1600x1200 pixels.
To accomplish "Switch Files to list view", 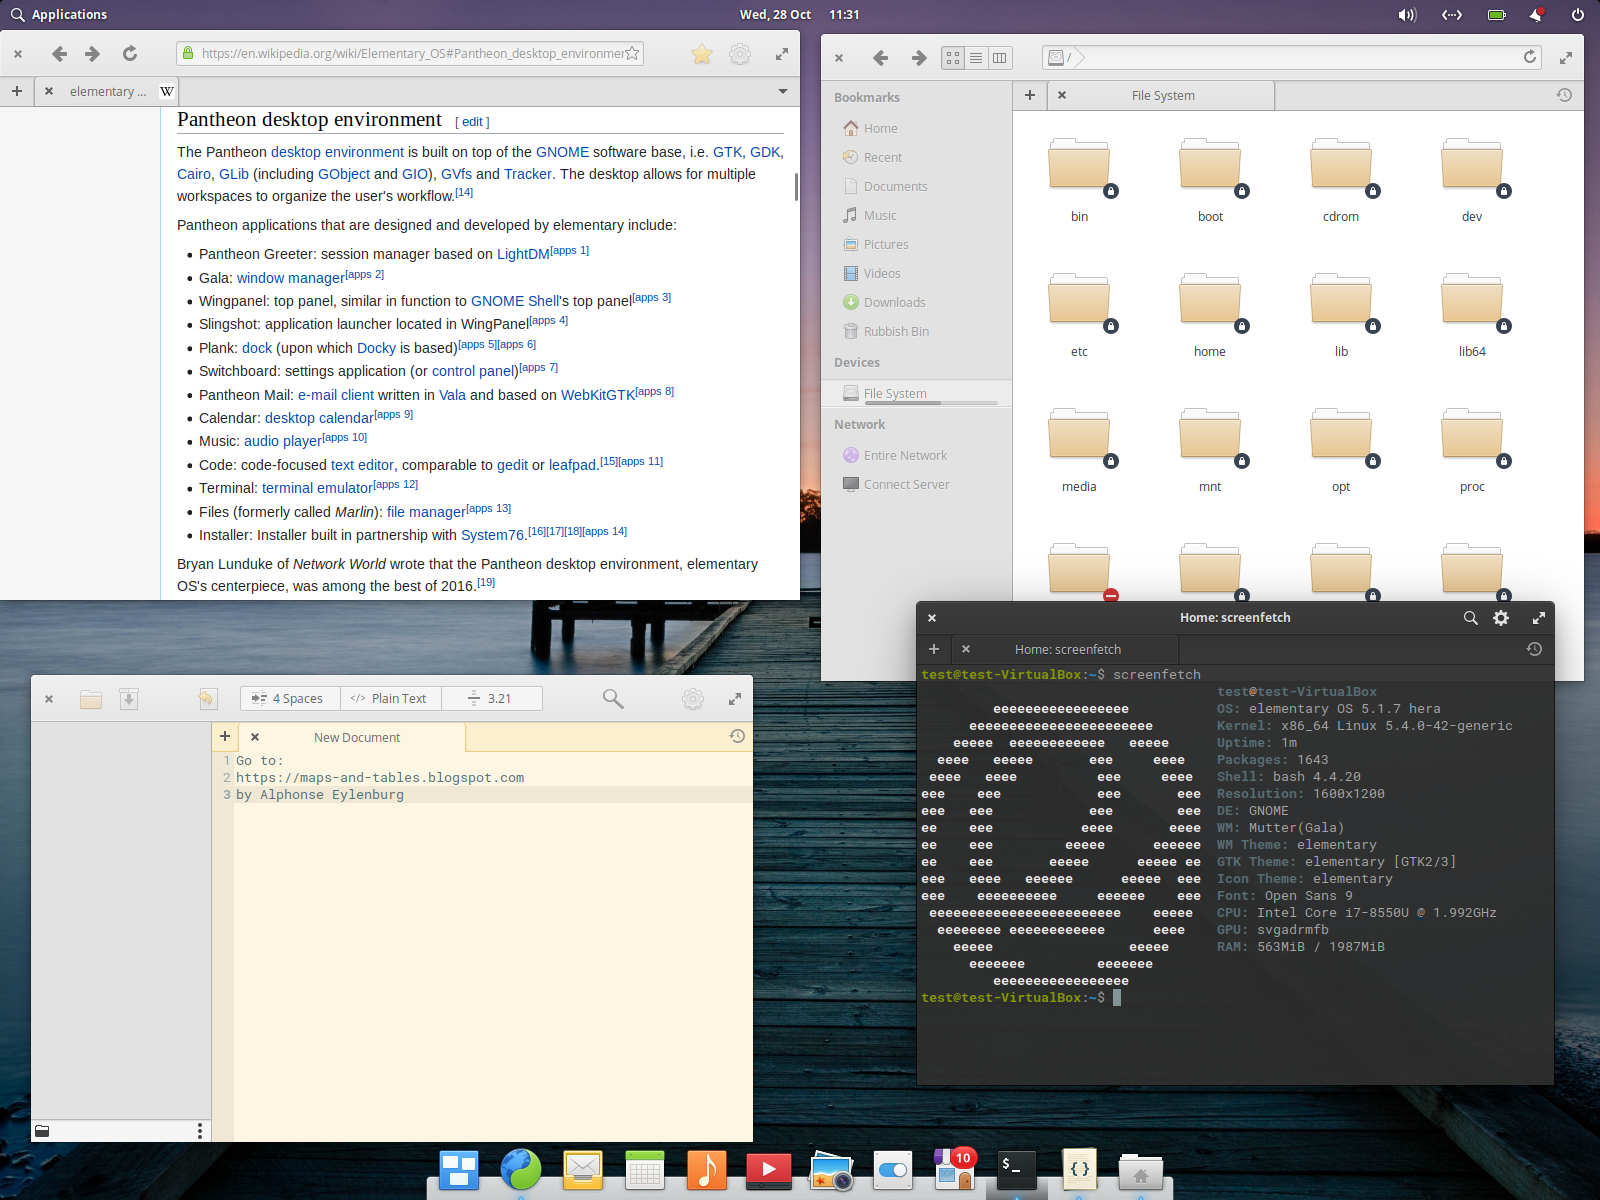I will click(976, 58).
